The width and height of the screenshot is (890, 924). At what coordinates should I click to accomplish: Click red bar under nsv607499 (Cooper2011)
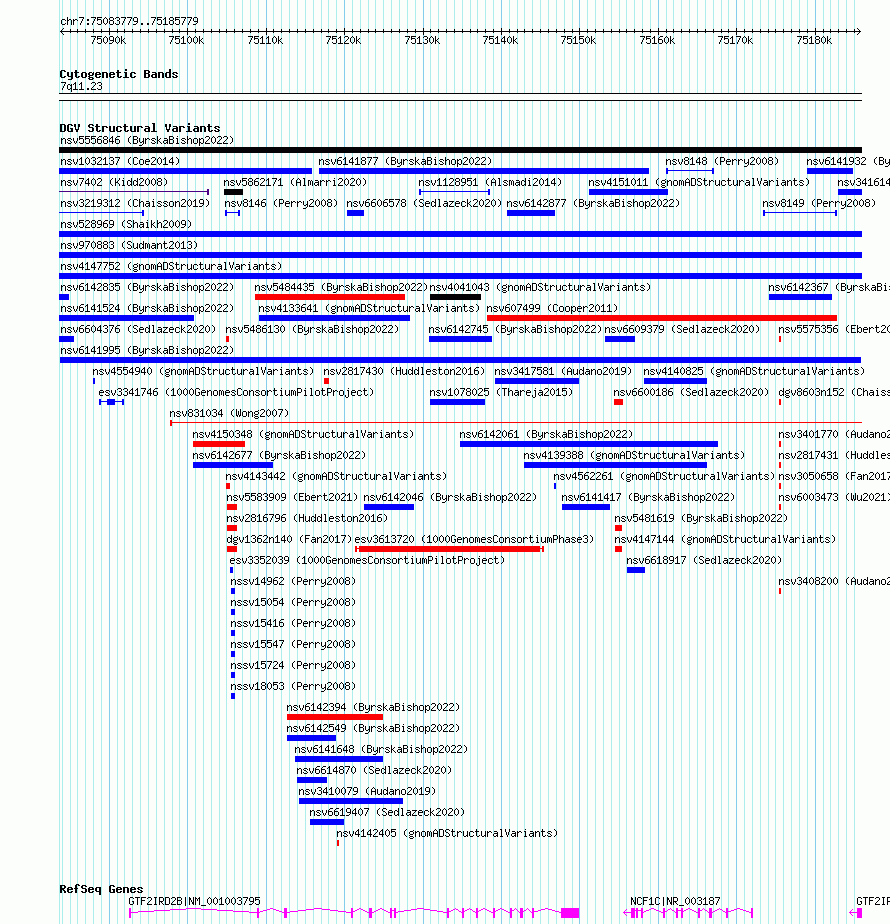click(x=662, y=318)
